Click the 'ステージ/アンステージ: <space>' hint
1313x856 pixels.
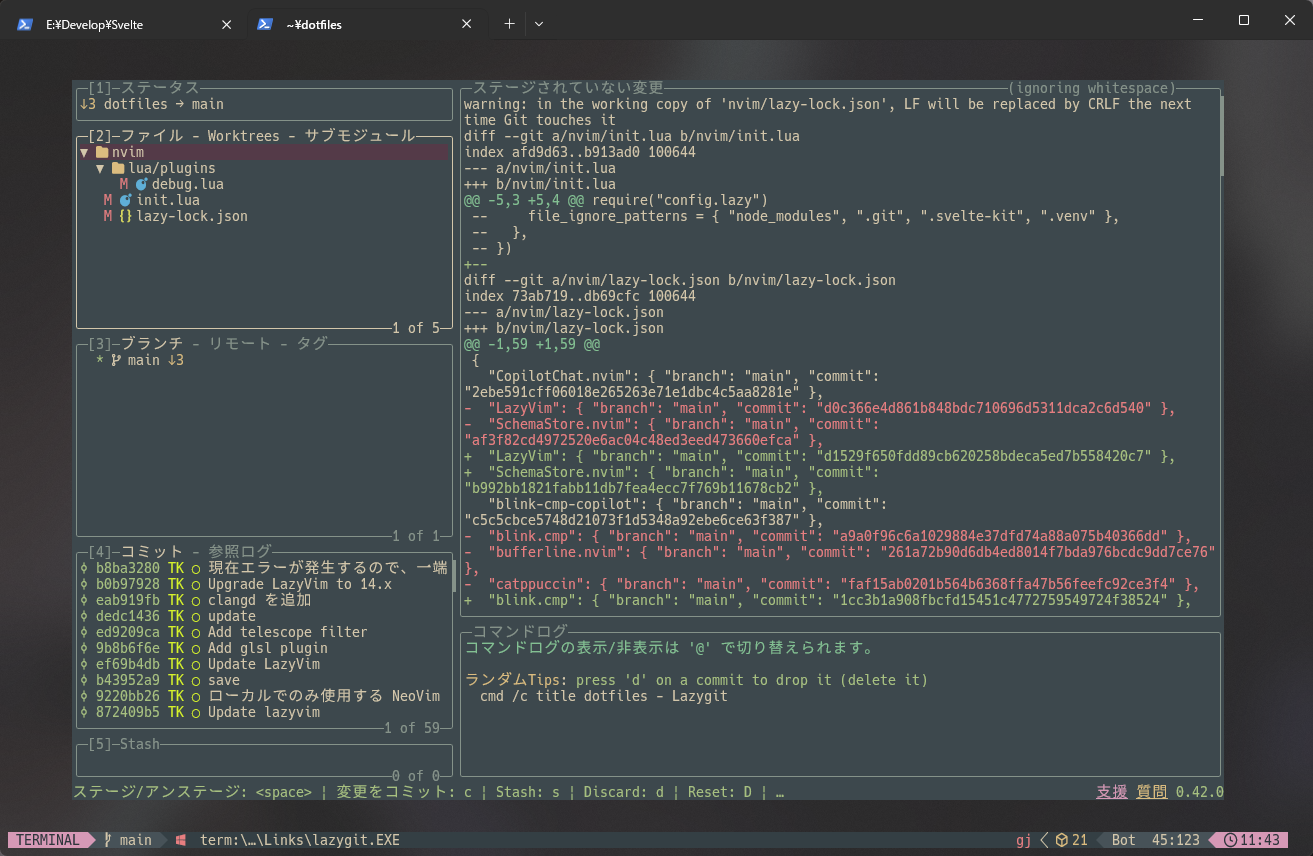pyautogui.click(x=192, y=792)
